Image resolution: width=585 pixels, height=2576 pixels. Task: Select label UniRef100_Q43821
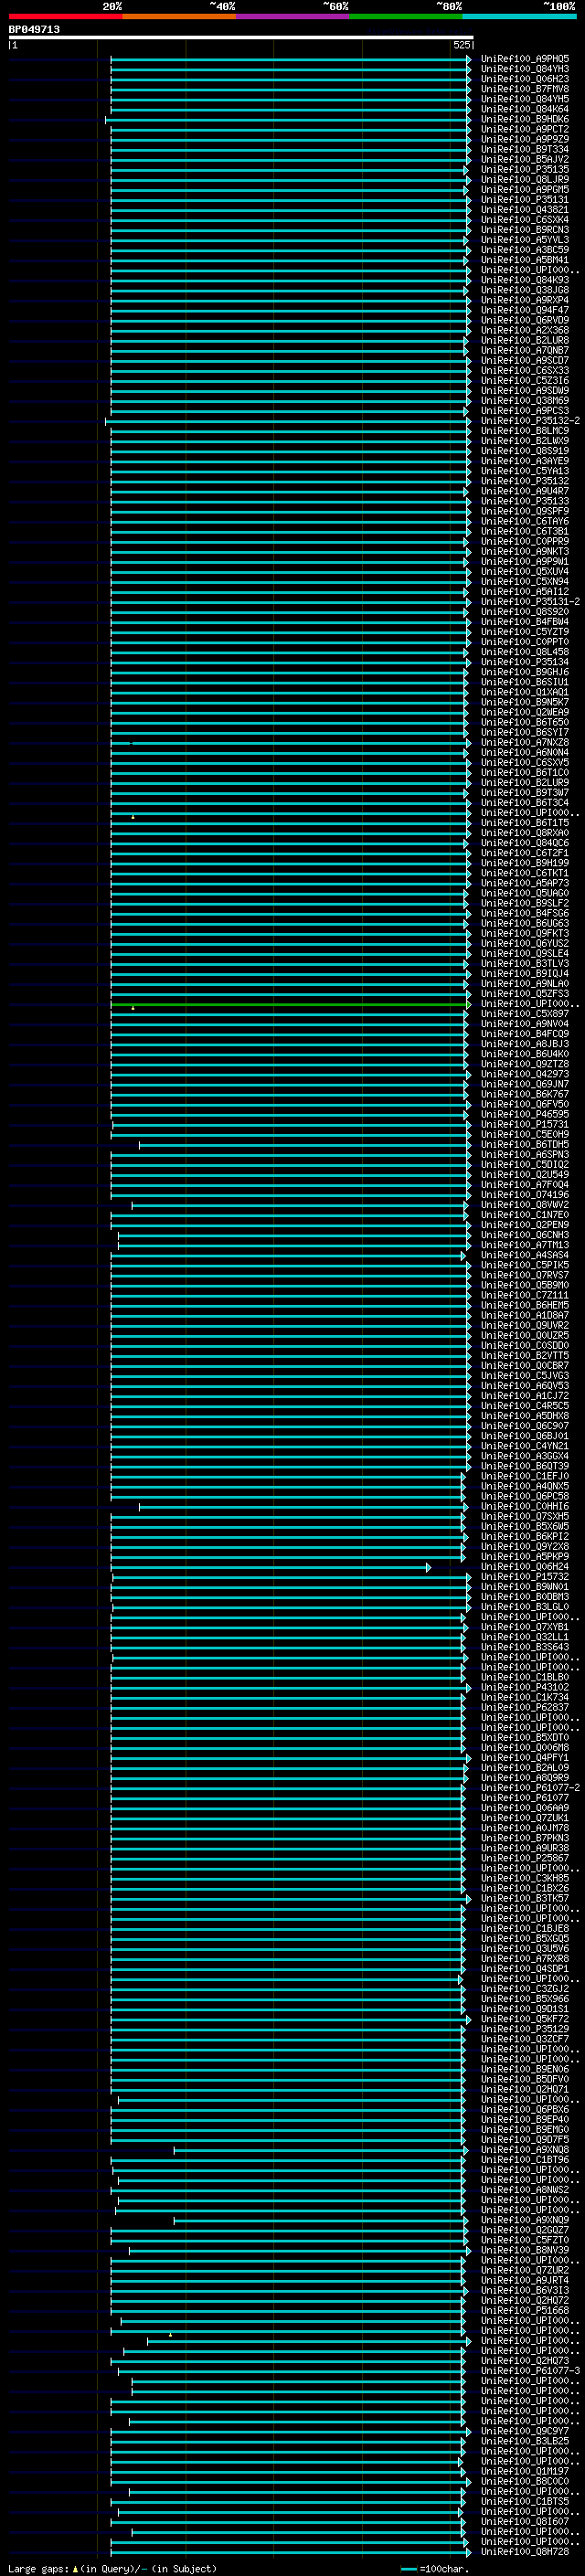pos(525,210)
